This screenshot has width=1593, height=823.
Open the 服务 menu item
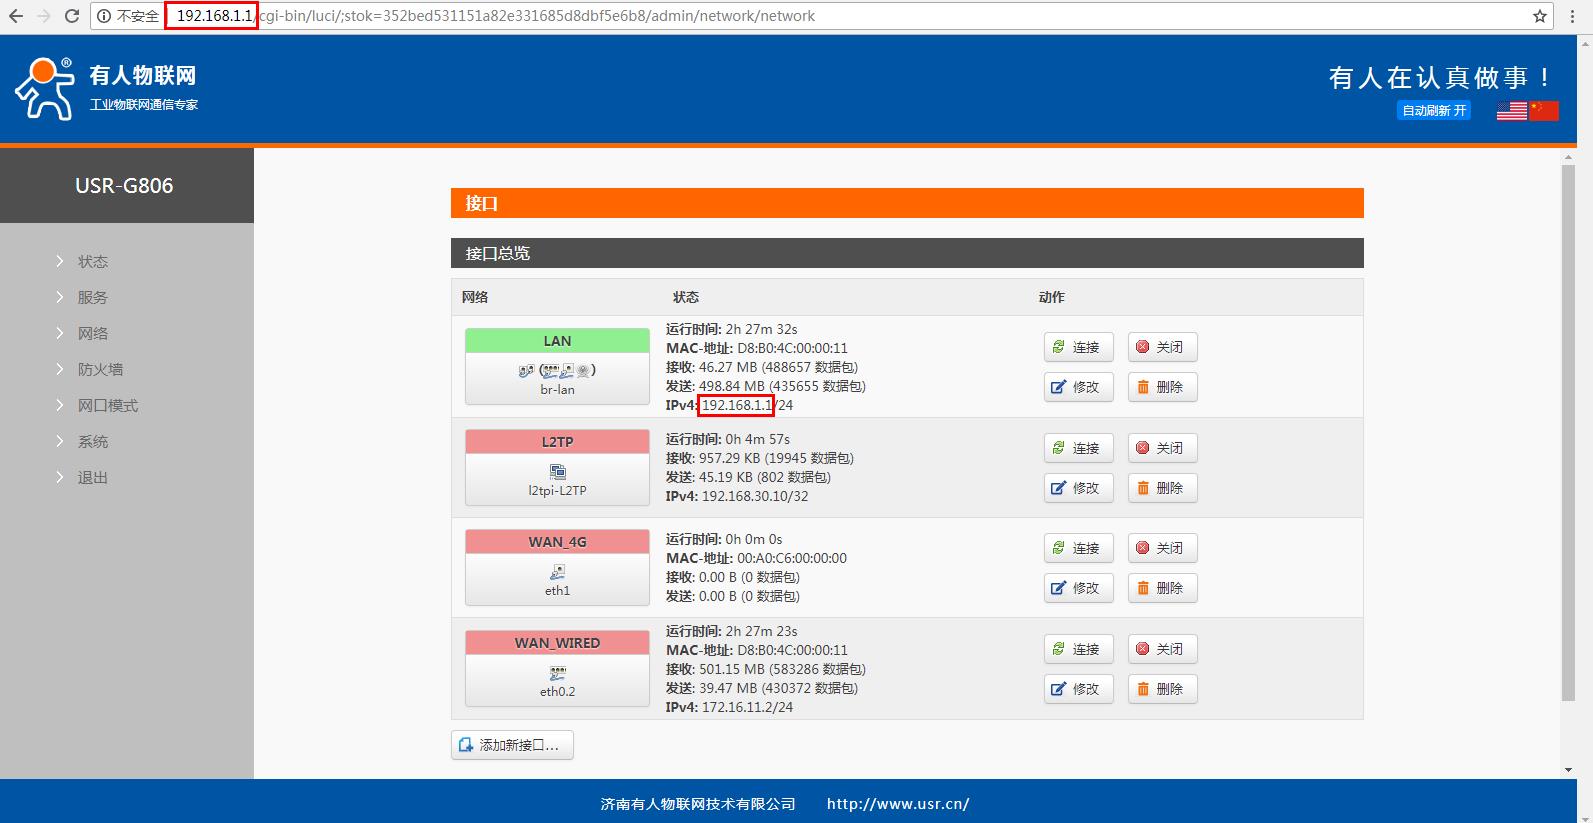tap(93, 298)
